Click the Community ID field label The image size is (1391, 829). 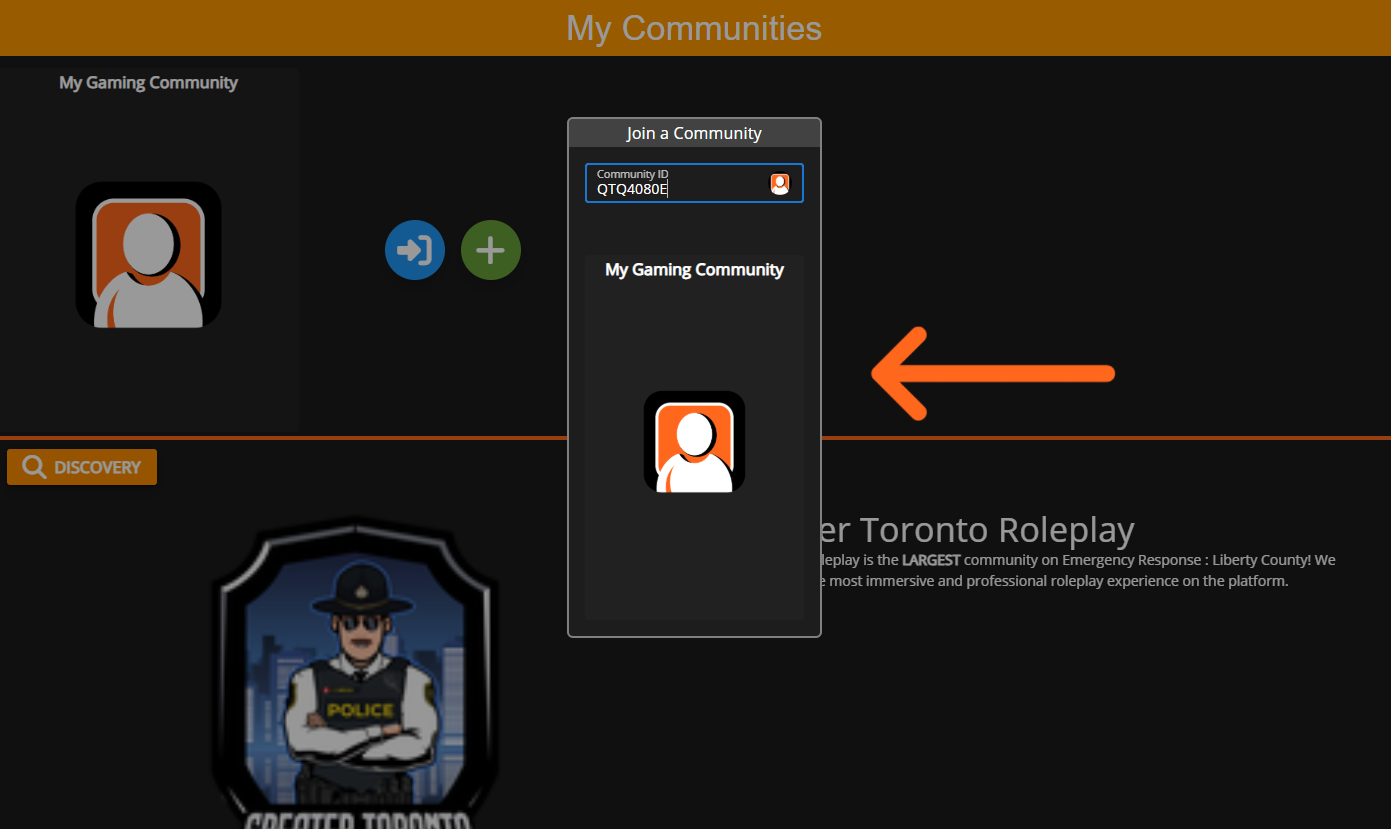coord(632,174)
